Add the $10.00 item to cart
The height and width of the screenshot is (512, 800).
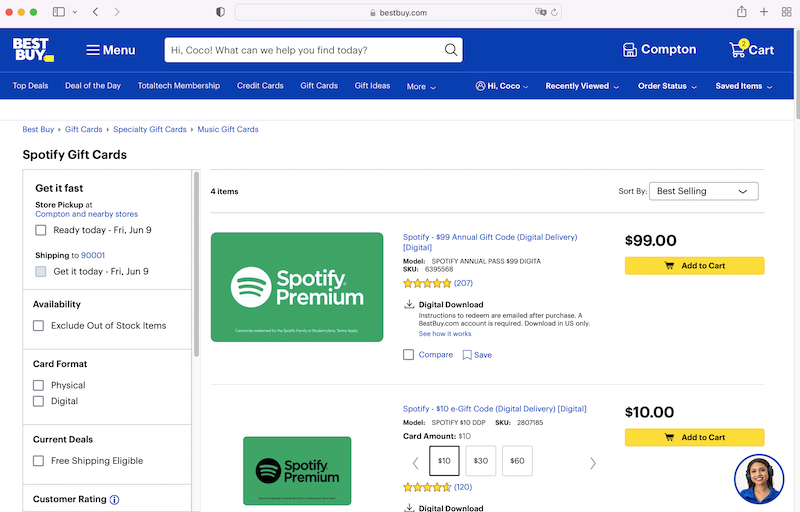pos(694,438)
